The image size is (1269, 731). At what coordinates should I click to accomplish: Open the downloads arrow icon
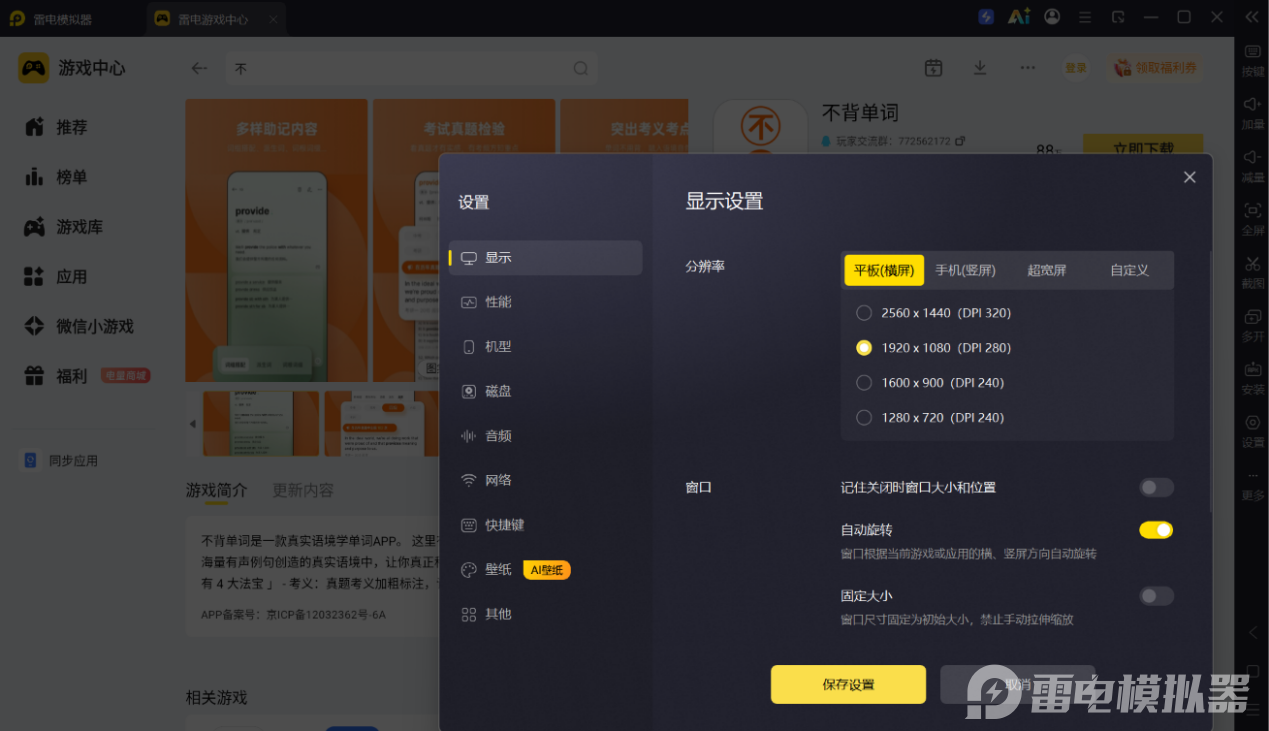tap(980, 68)
